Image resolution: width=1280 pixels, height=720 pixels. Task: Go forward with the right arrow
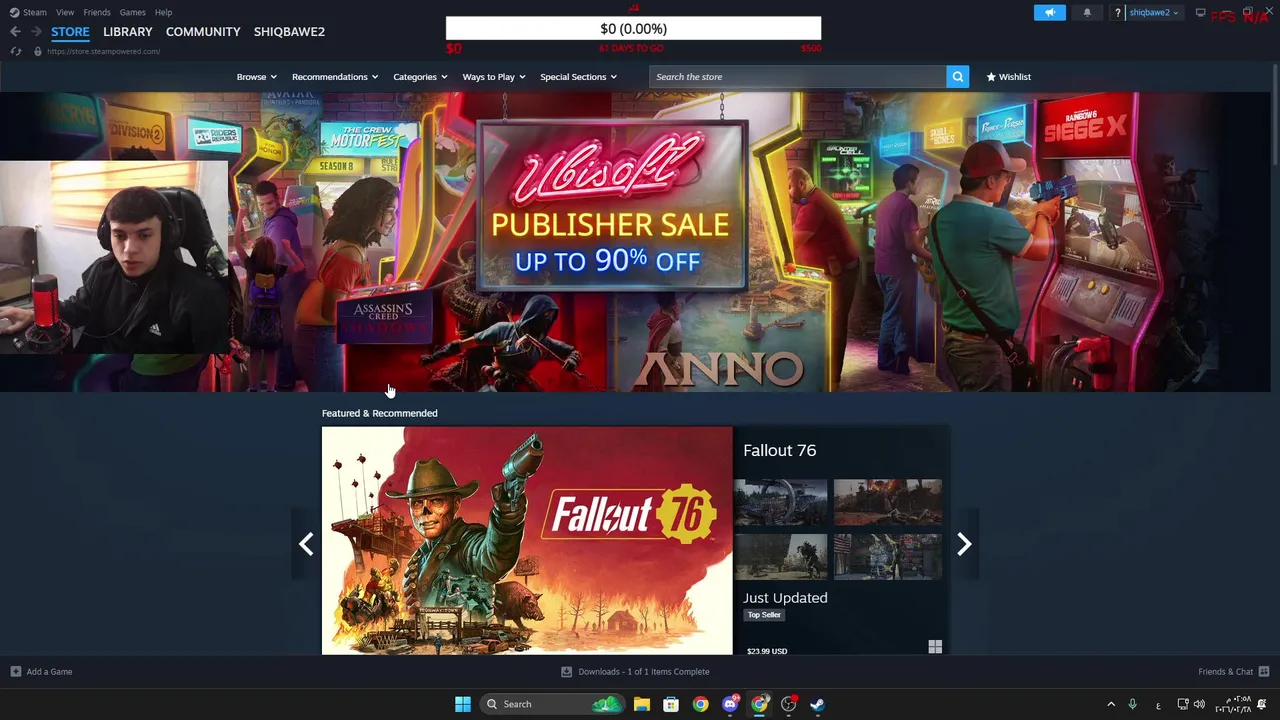[36, 32]
